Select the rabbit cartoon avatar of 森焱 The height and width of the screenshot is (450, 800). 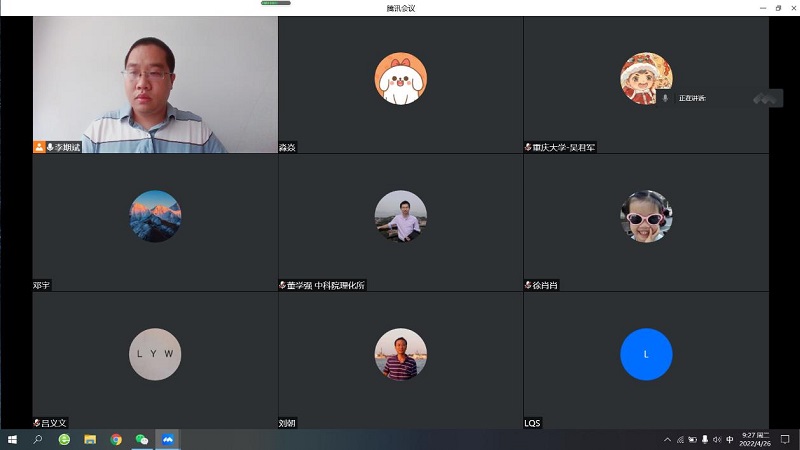point(401,78)
